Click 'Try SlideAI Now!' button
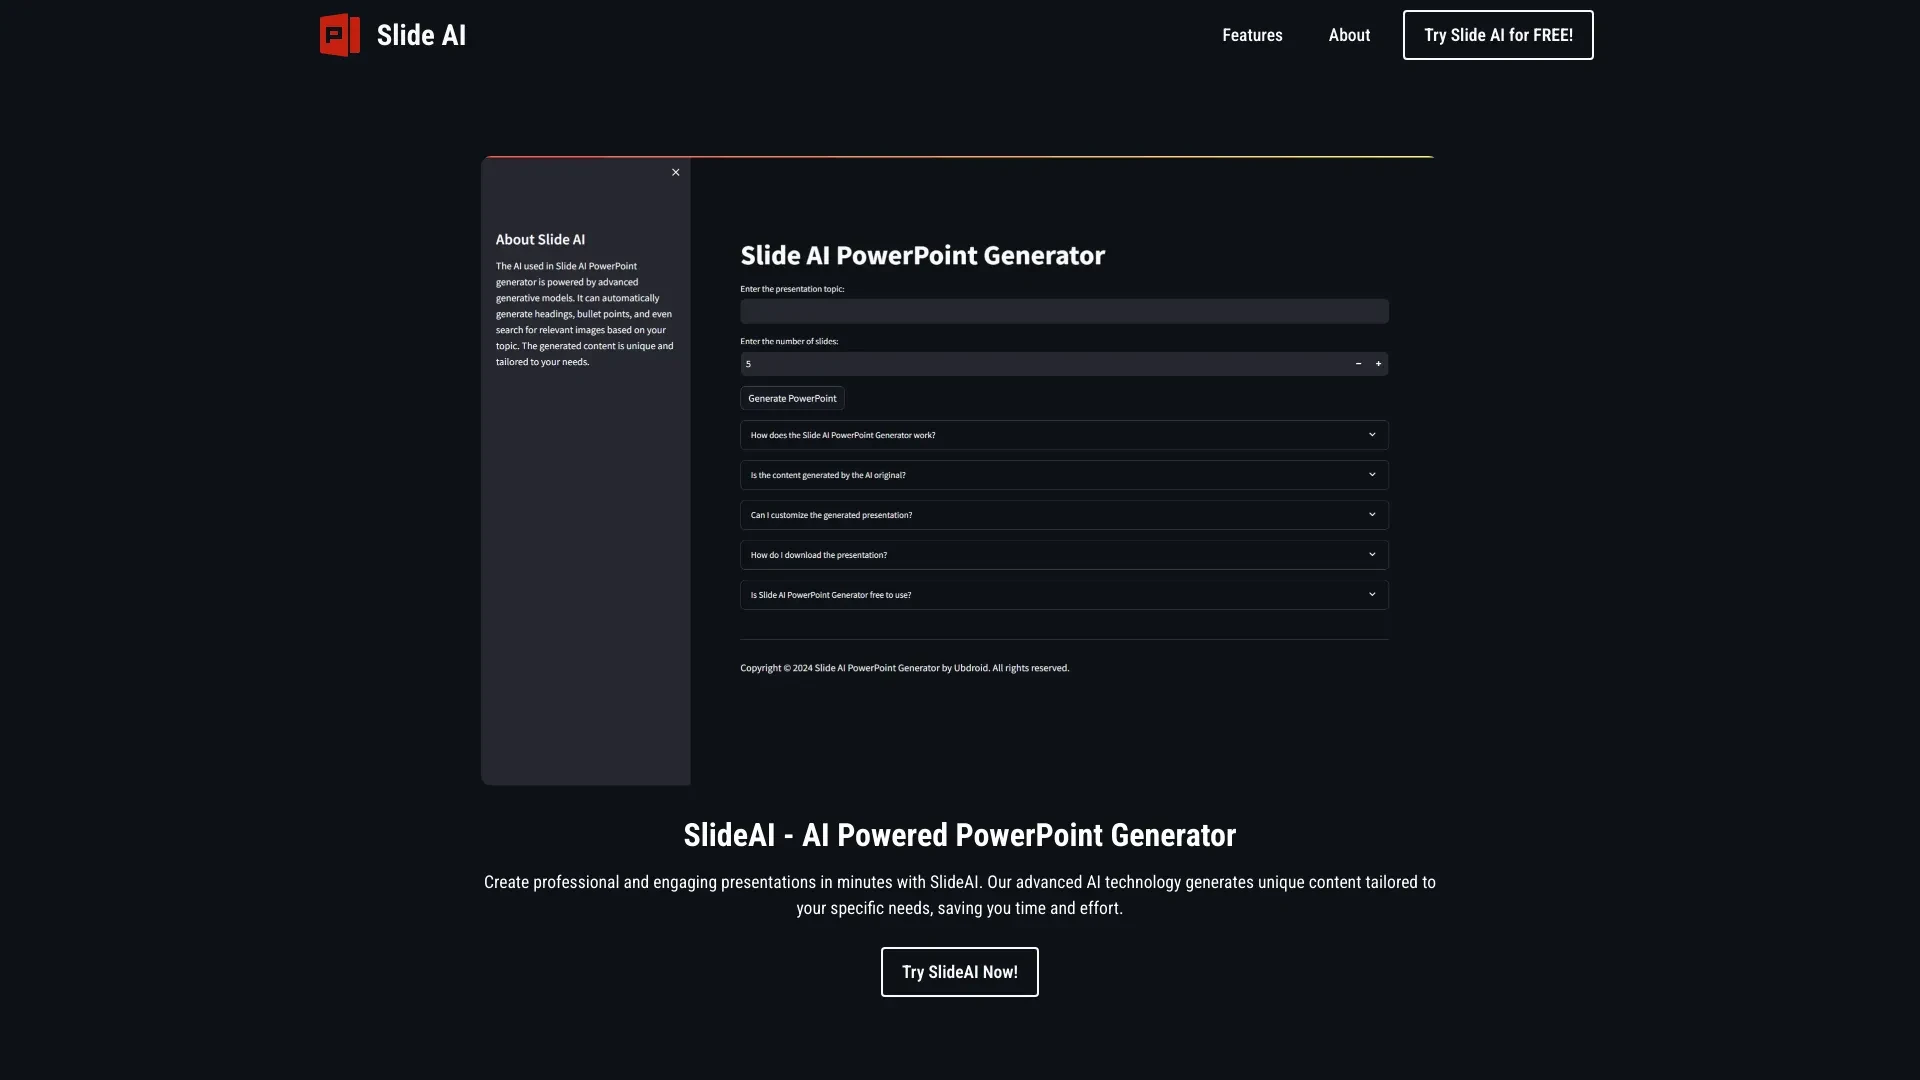Image resolution: width=1920 pixels, height=1080 pixels. point(960,972)
